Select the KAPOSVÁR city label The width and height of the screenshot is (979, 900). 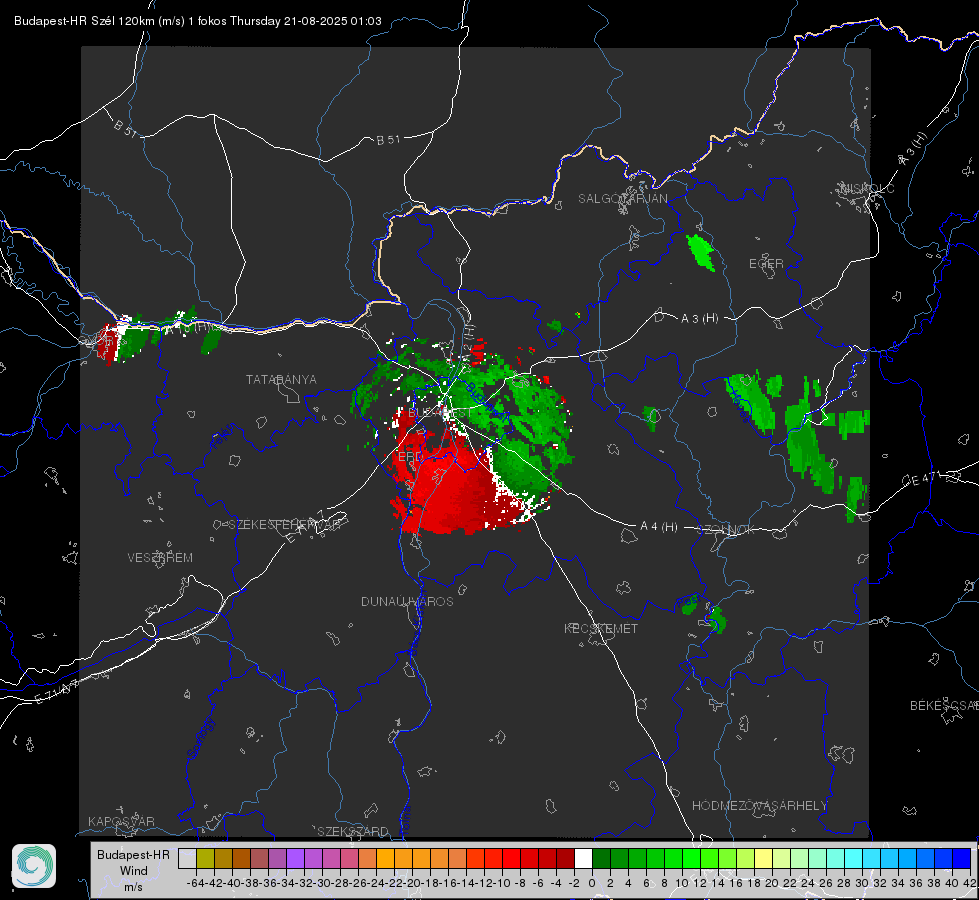(x=121, y=821)
